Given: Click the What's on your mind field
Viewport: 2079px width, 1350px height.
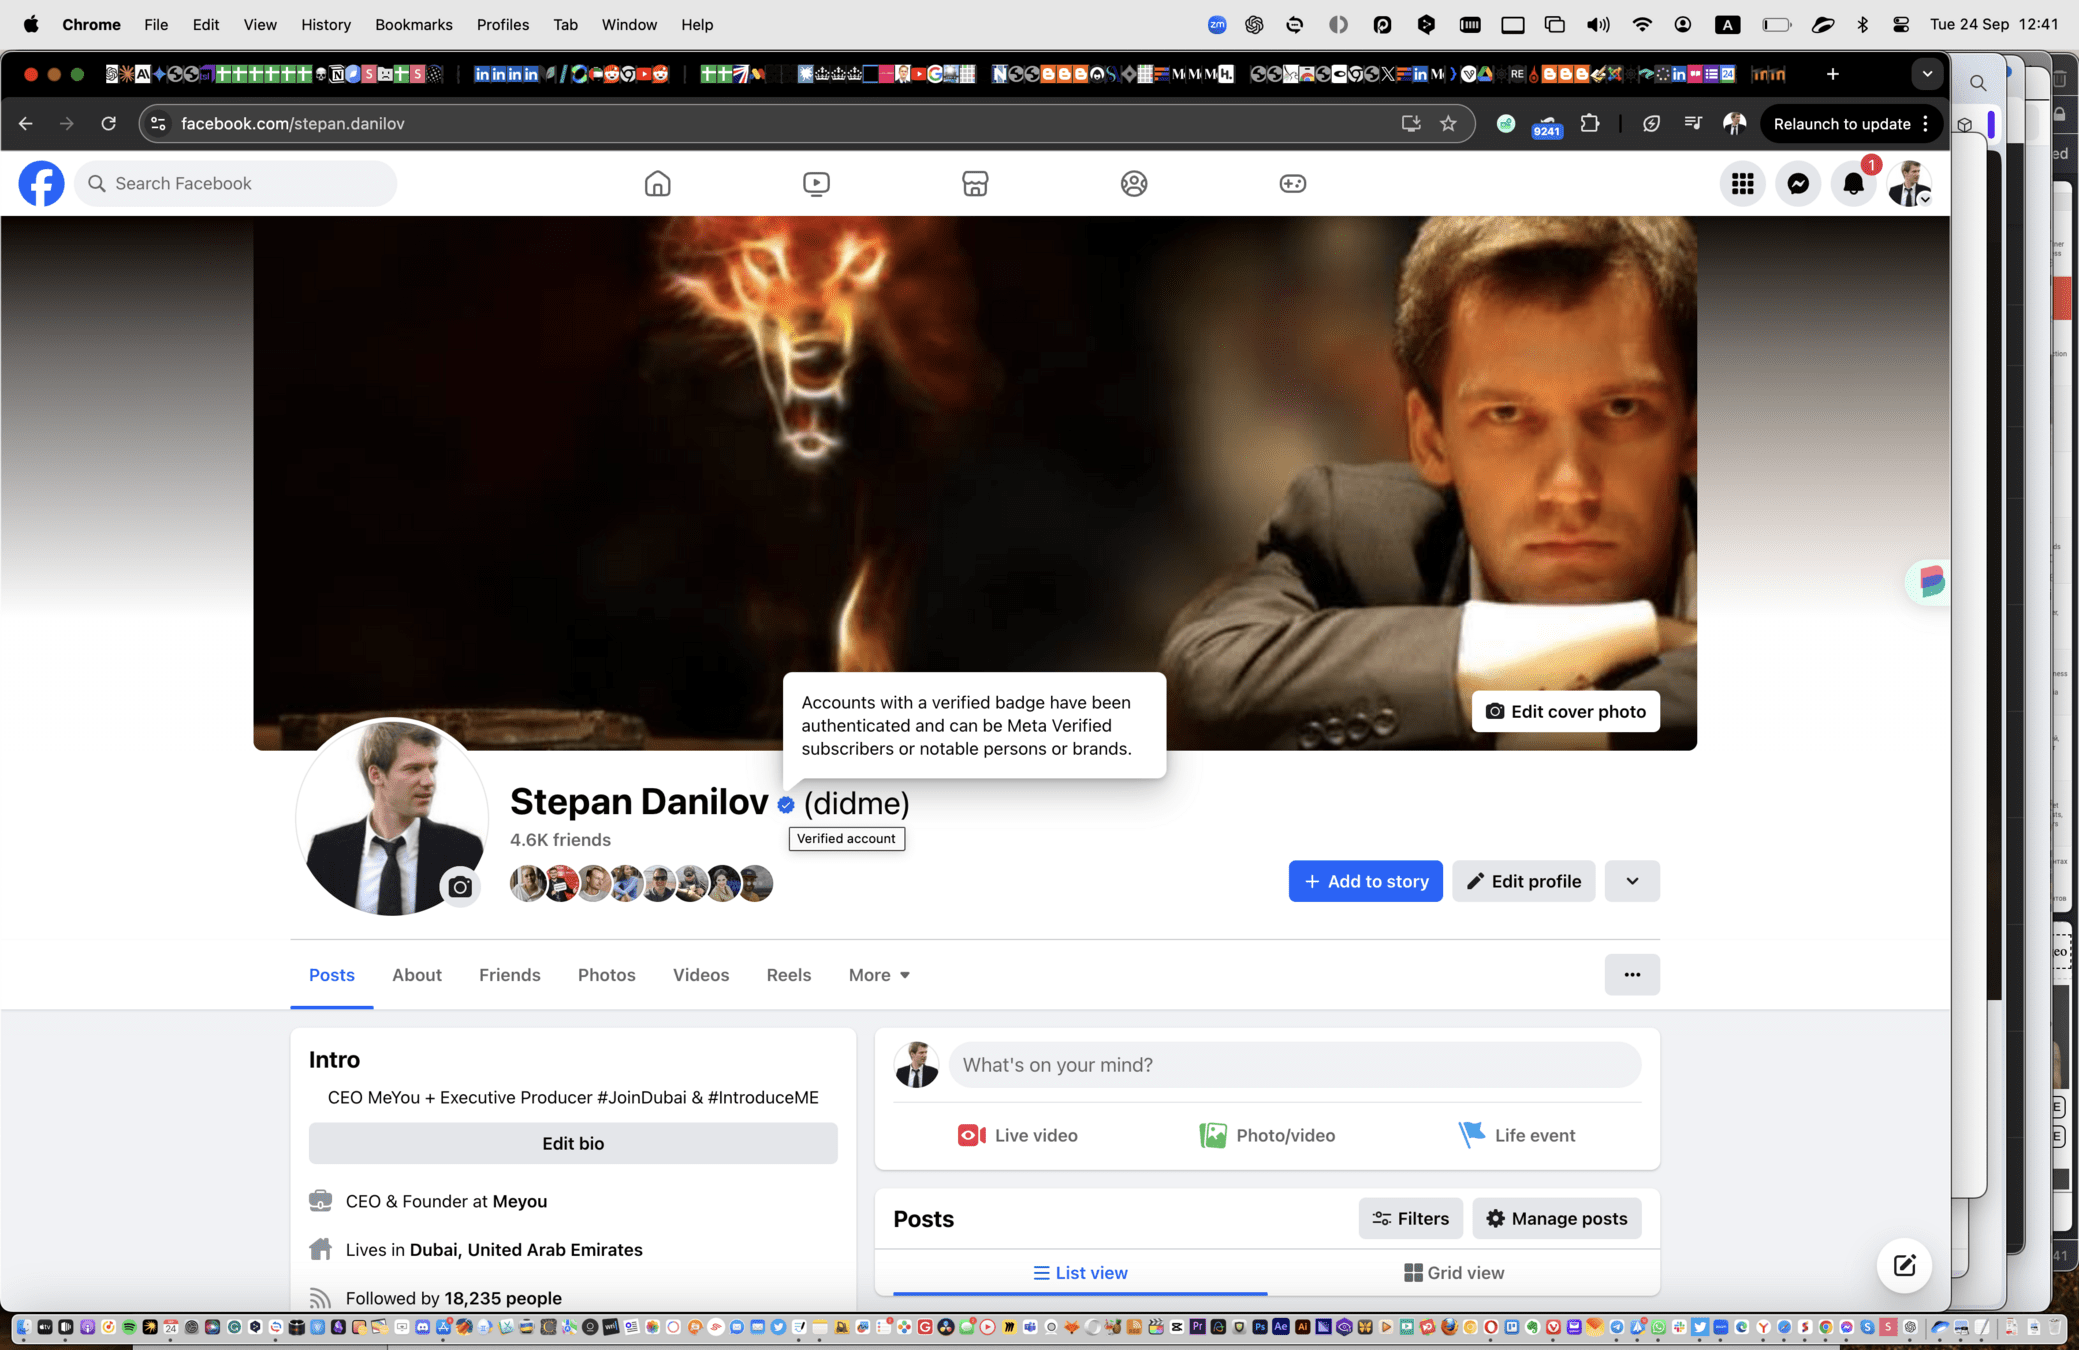Looking at the screenshot, I should point(1294,1065).
